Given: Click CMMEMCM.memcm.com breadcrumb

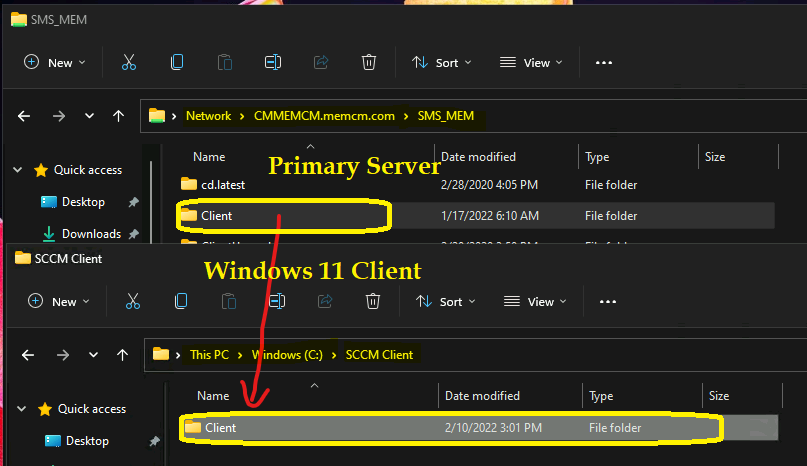Looking at the screenshot, I should point(324,116).
